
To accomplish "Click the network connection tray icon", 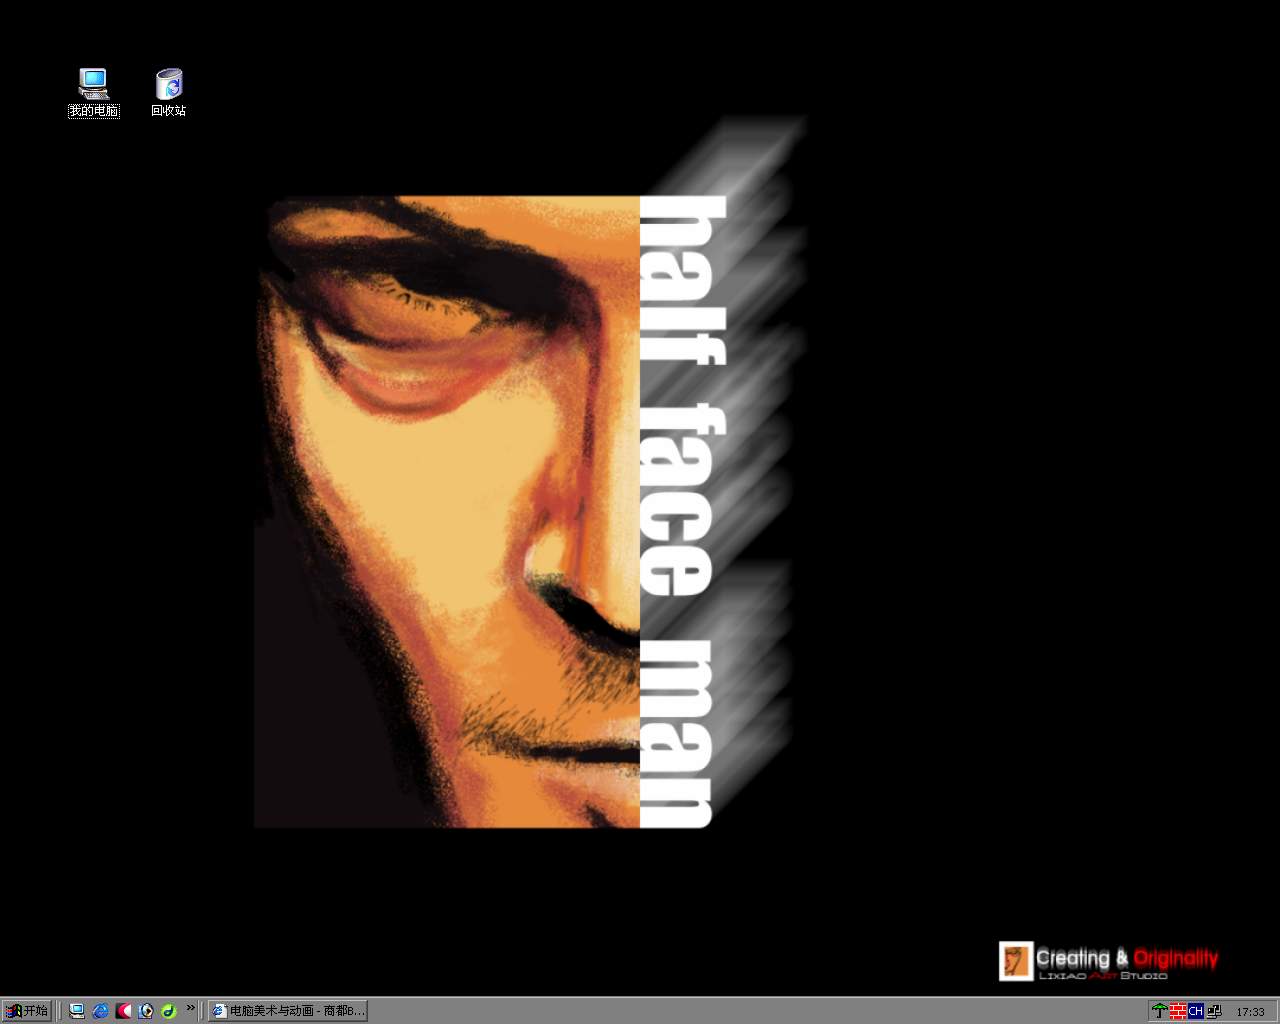I will tap(1214, 1011).
